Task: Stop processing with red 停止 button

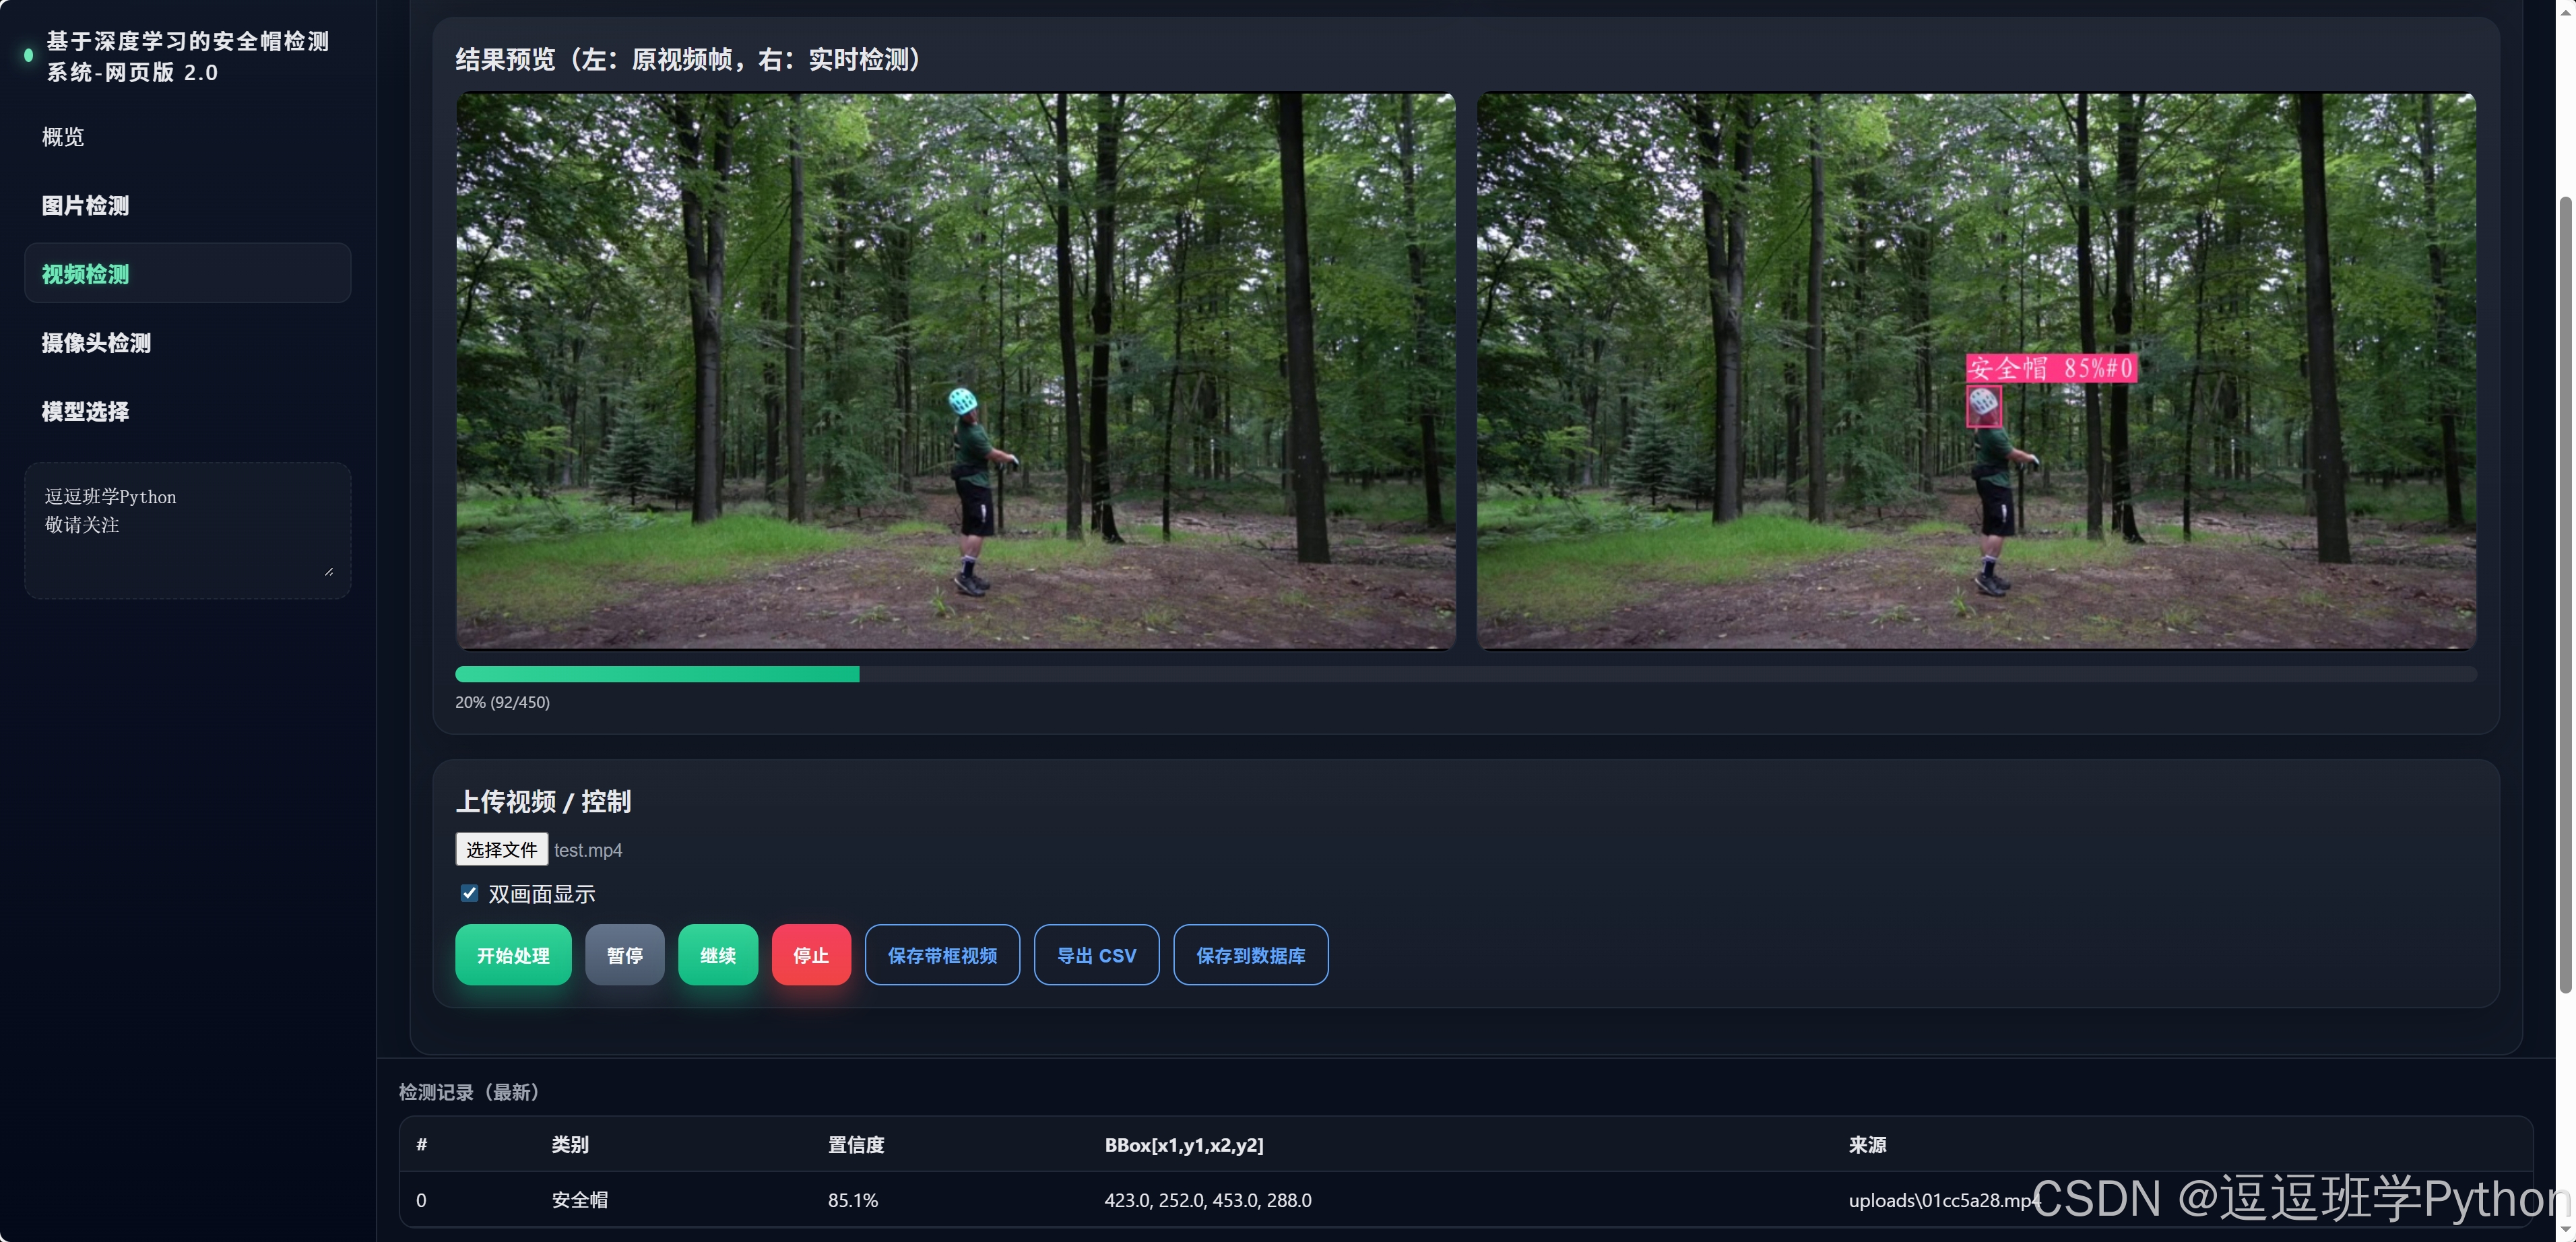Action: coord(810,955)
